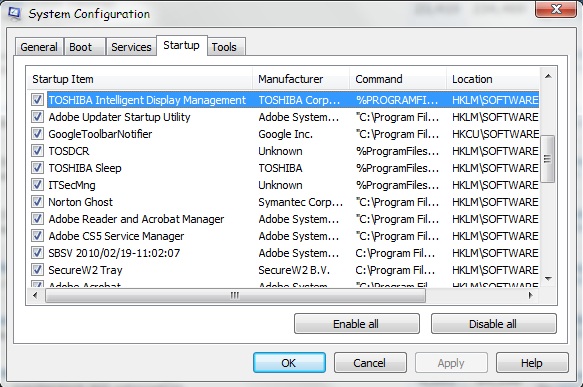Toggle the SecureW2 Tray checkbox
This screenshot has height=387, width=583.
(x=37, y=270)
